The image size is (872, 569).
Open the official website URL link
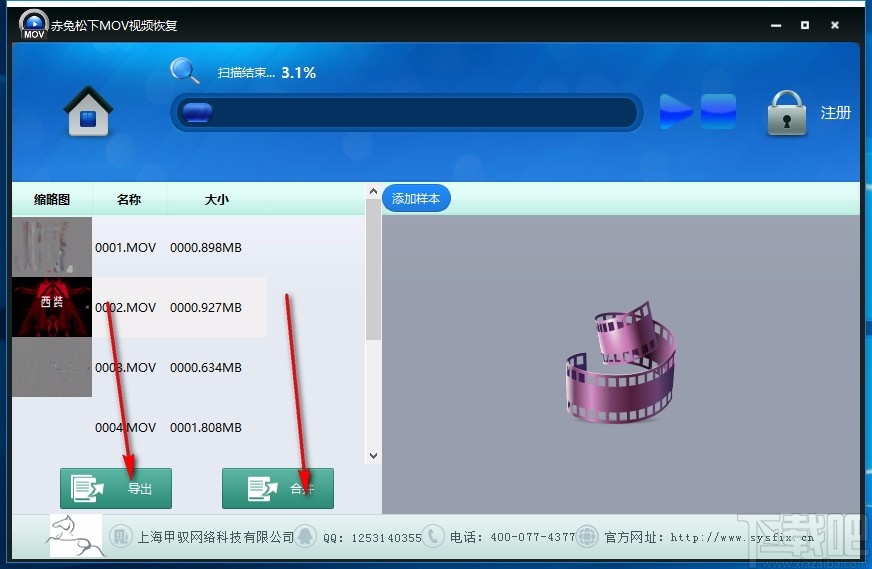click(742, 537)
